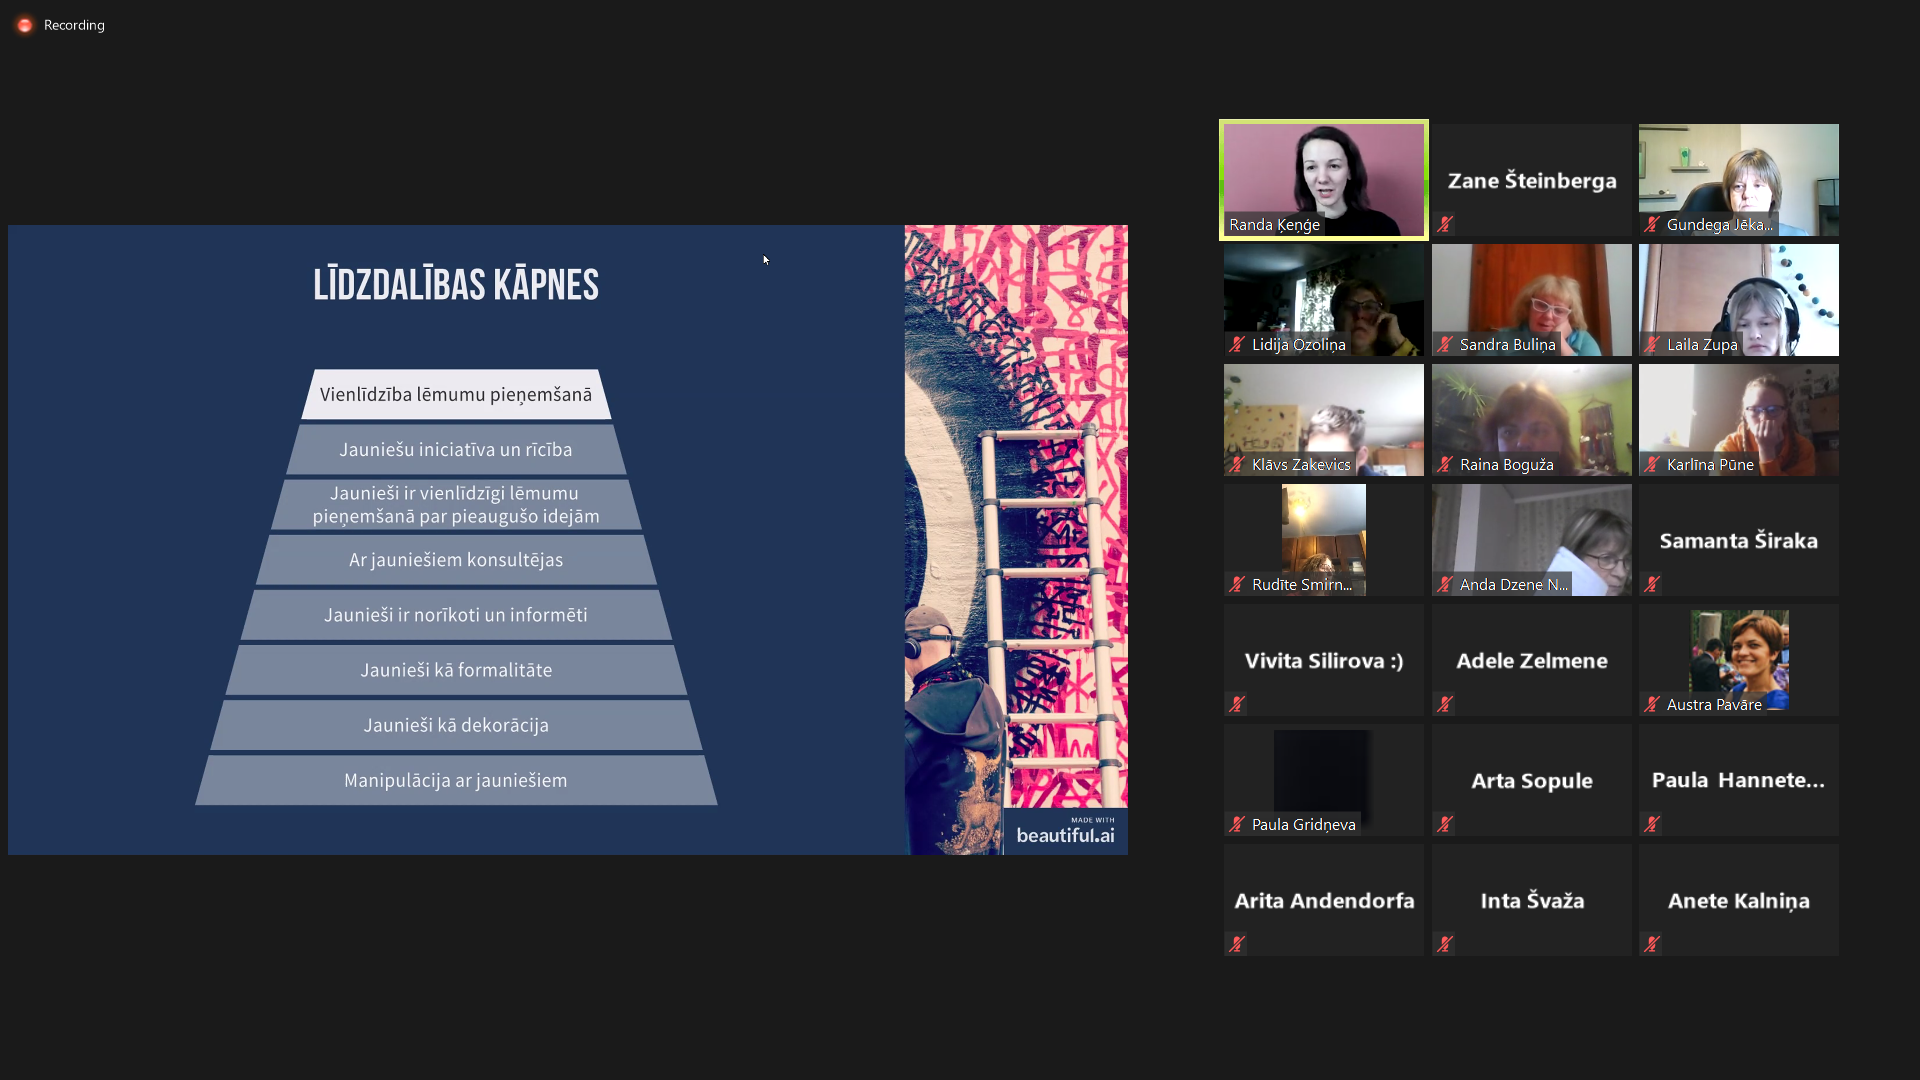This screenshot has height=1080, width=1920.
Task: Click muted mic icon on Inta Švaža tile
Action: (1445, 944)
